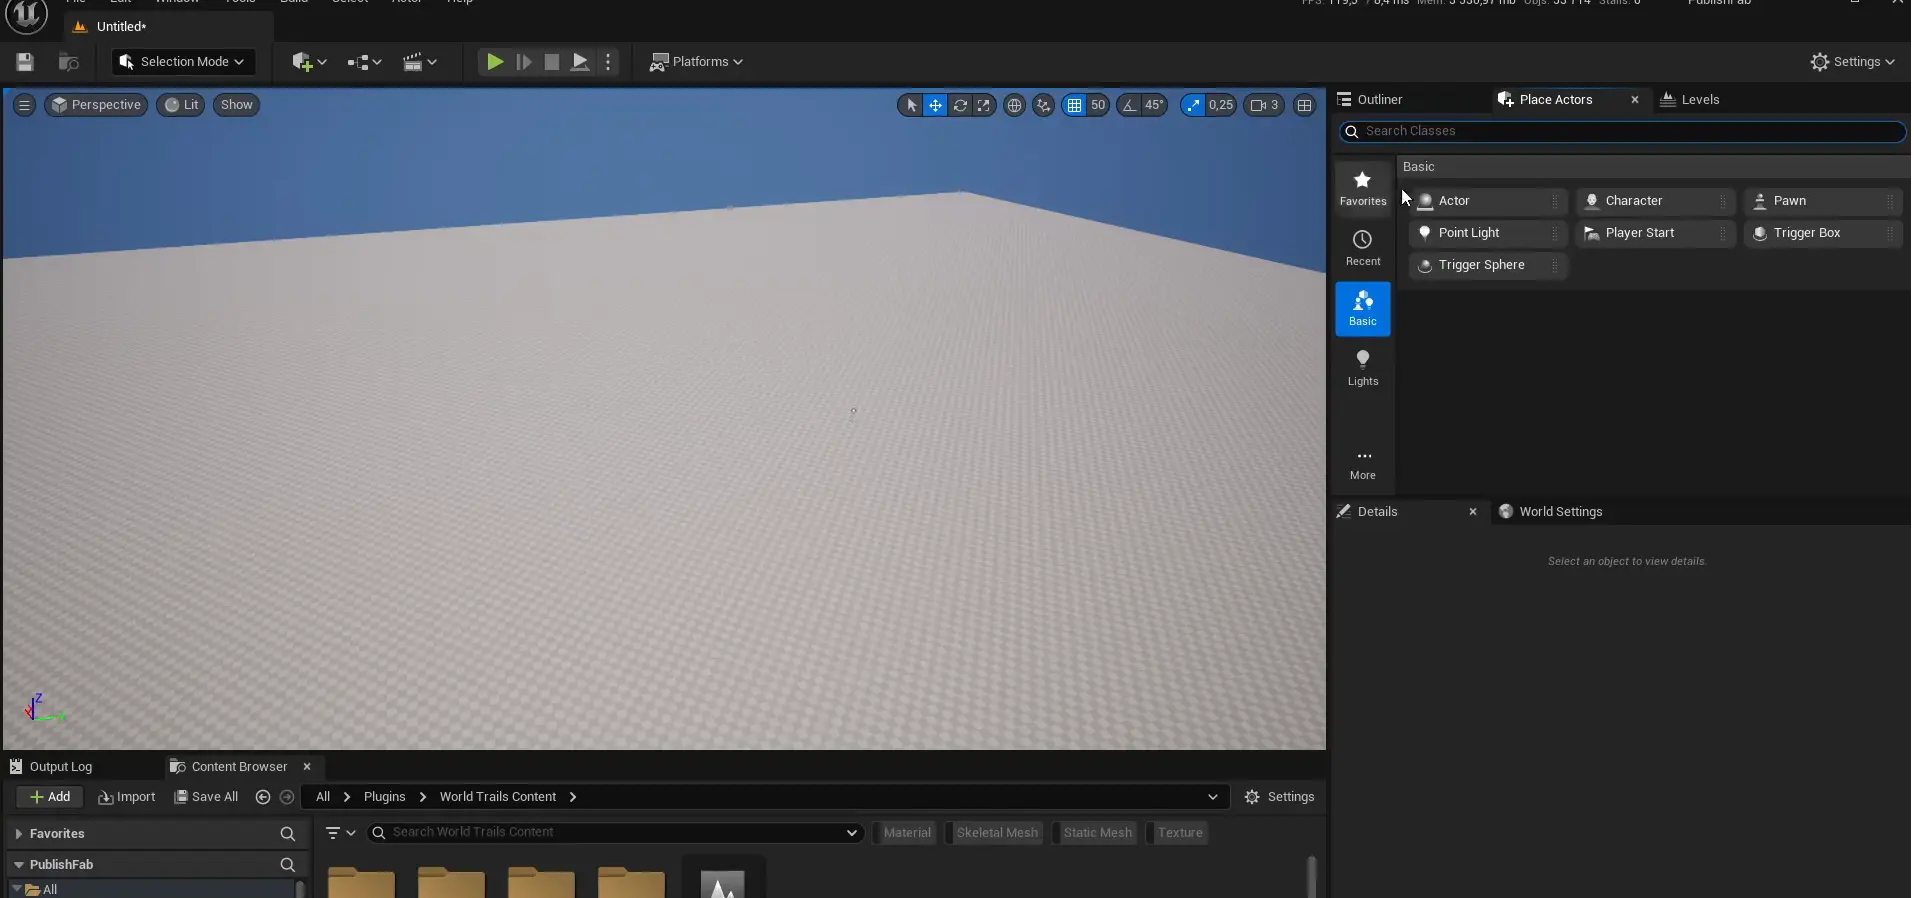The width and height of the screenshot is (1914, 898).
Task: Click the Eject from player button
Action: click(580, 62)
